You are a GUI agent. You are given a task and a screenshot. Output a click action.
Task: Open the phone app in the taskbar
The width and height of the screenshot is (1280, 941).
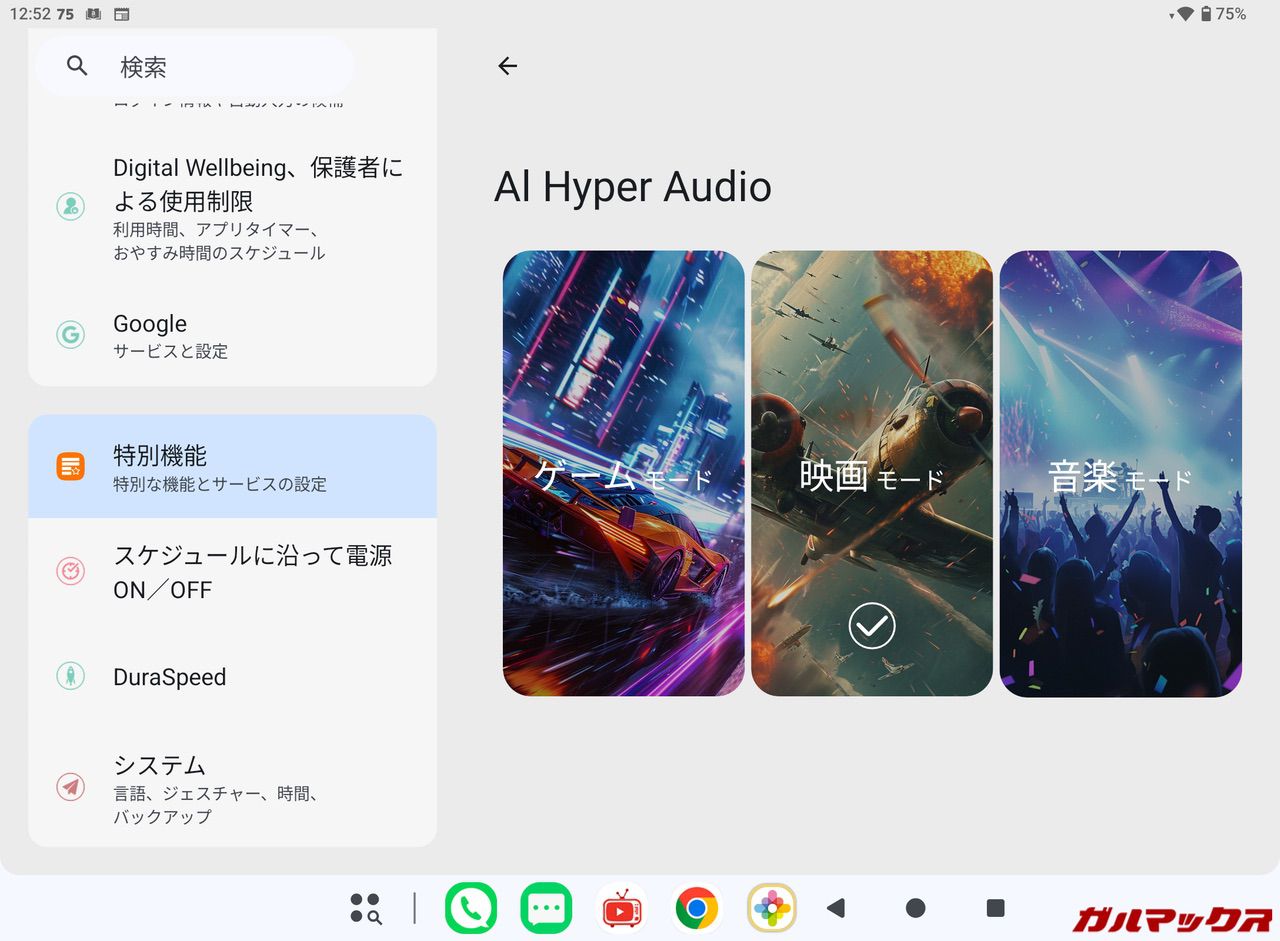coord(470,908)
